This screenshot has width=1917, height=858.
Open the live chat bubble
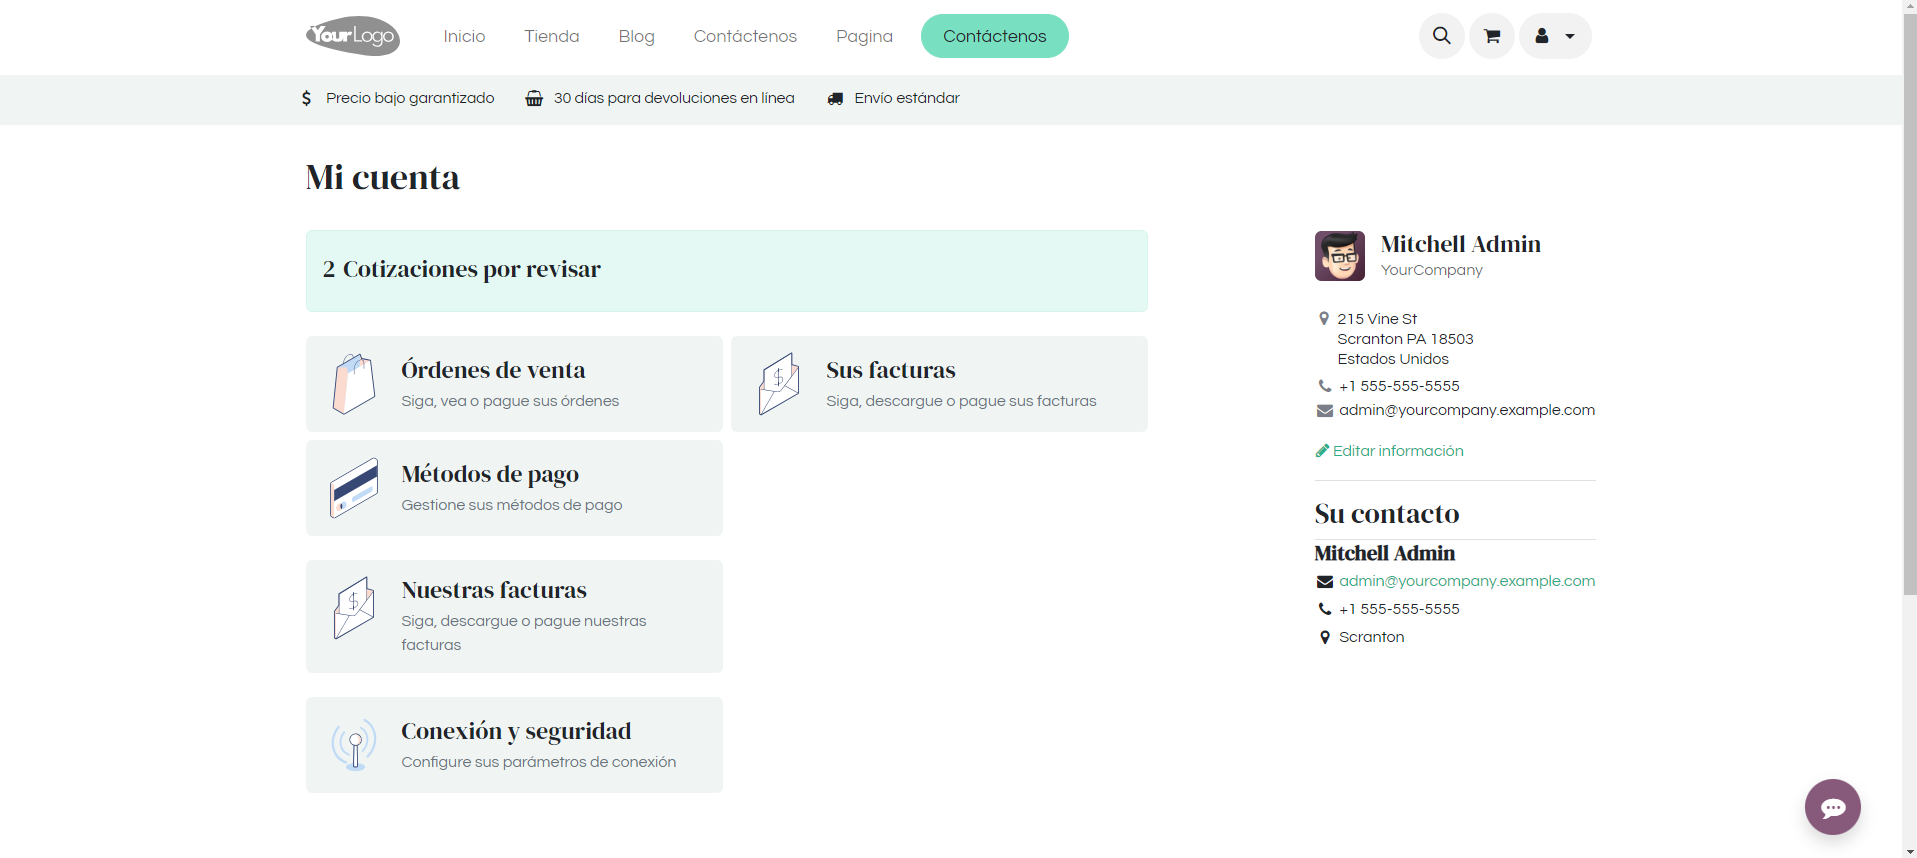click(x=1832, y=807)
